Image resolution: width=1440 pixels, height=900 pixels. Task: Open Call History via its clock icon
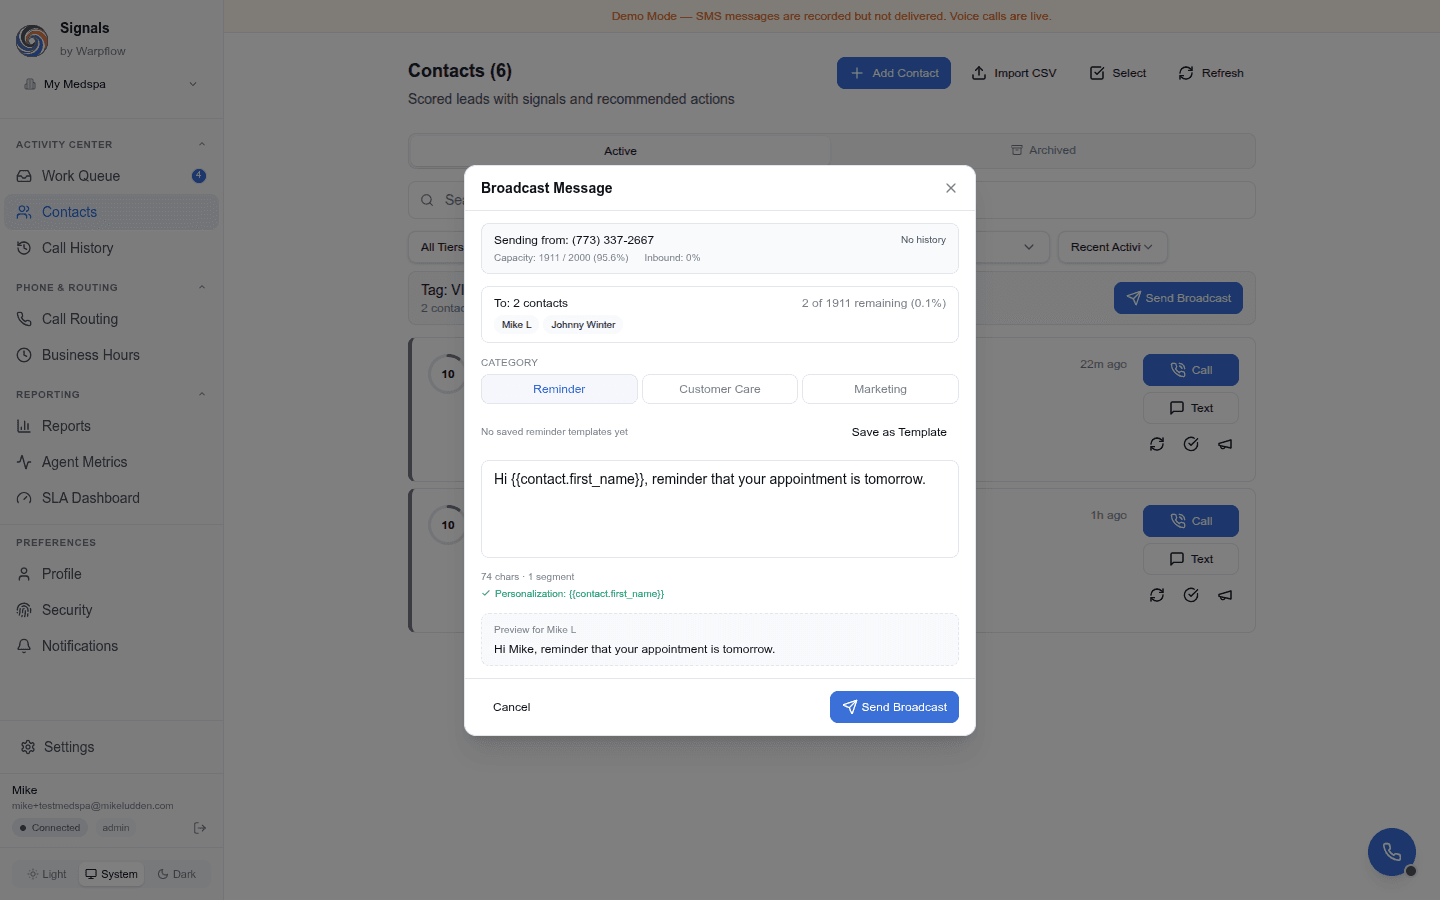(x=22, y=247)
